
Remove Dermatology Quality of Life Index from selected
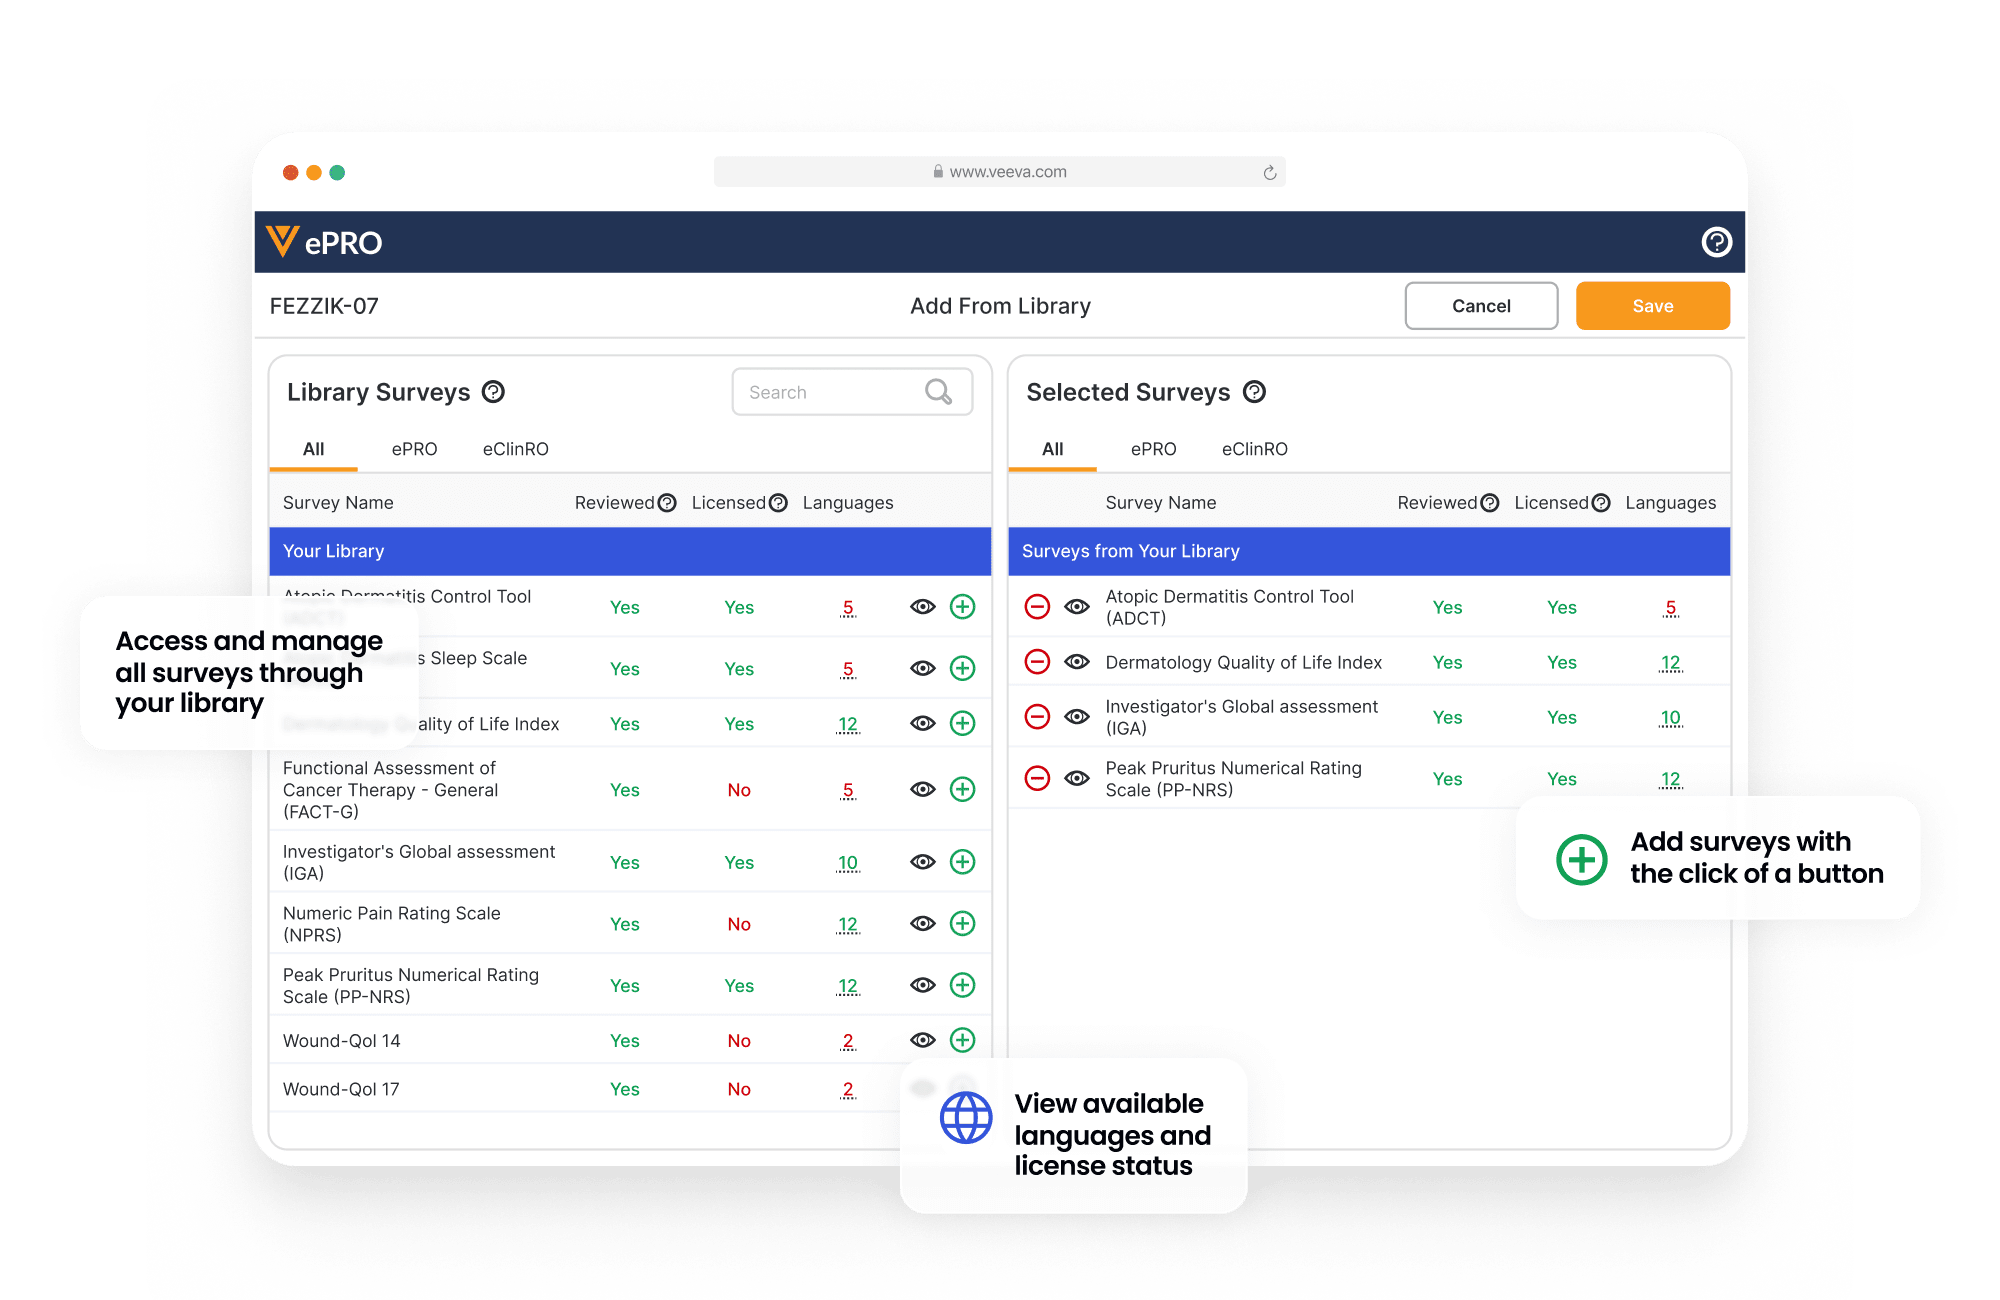(x=1037, y=662)
